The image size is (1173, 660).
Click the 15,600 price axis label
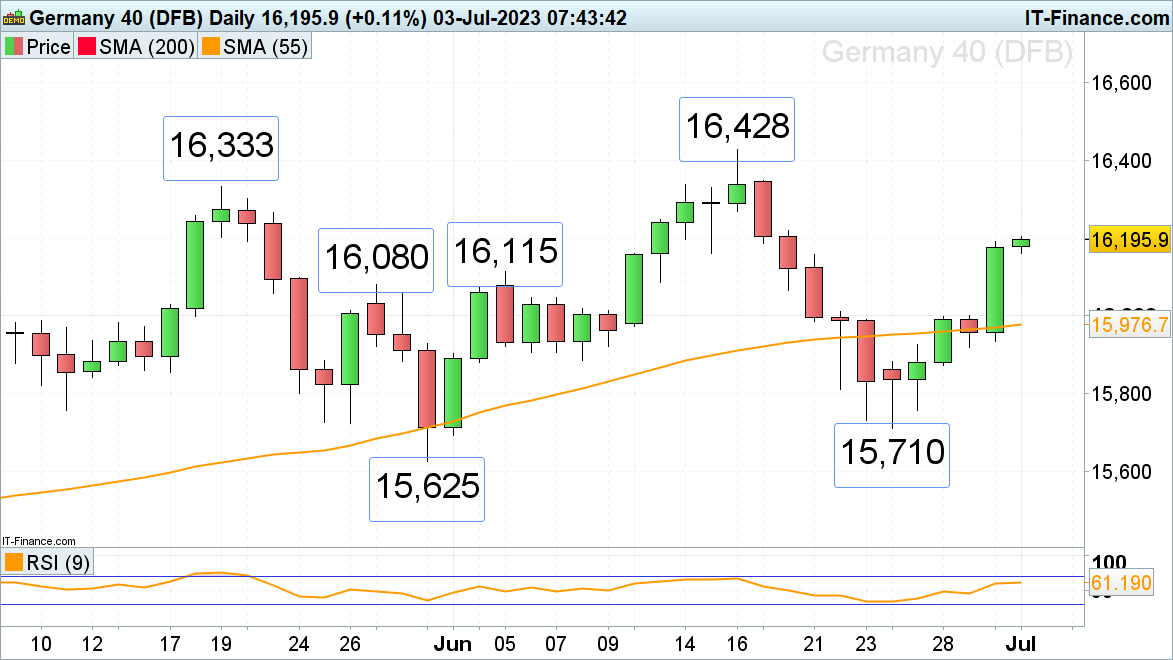[1121, 471]
